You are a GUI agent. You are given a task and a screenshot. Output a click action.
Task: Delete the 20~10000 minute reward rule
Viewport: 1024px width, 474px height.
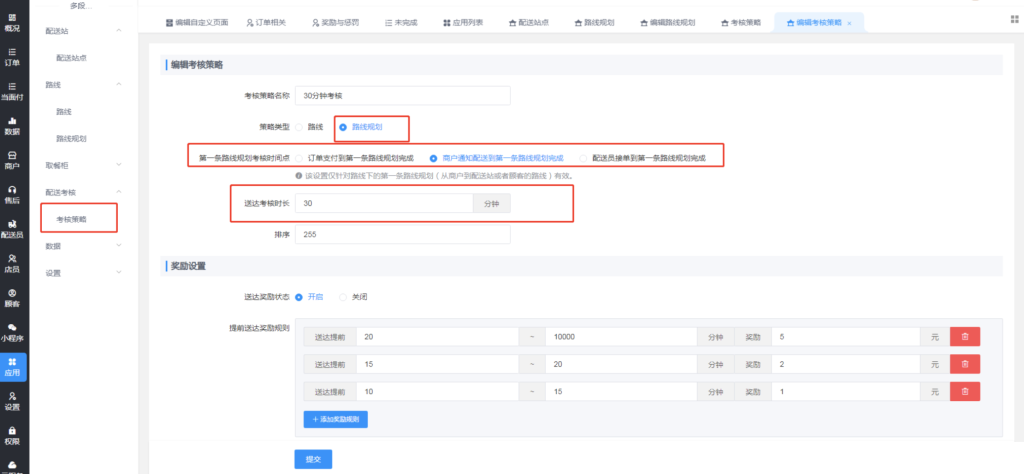pos(965,338)
